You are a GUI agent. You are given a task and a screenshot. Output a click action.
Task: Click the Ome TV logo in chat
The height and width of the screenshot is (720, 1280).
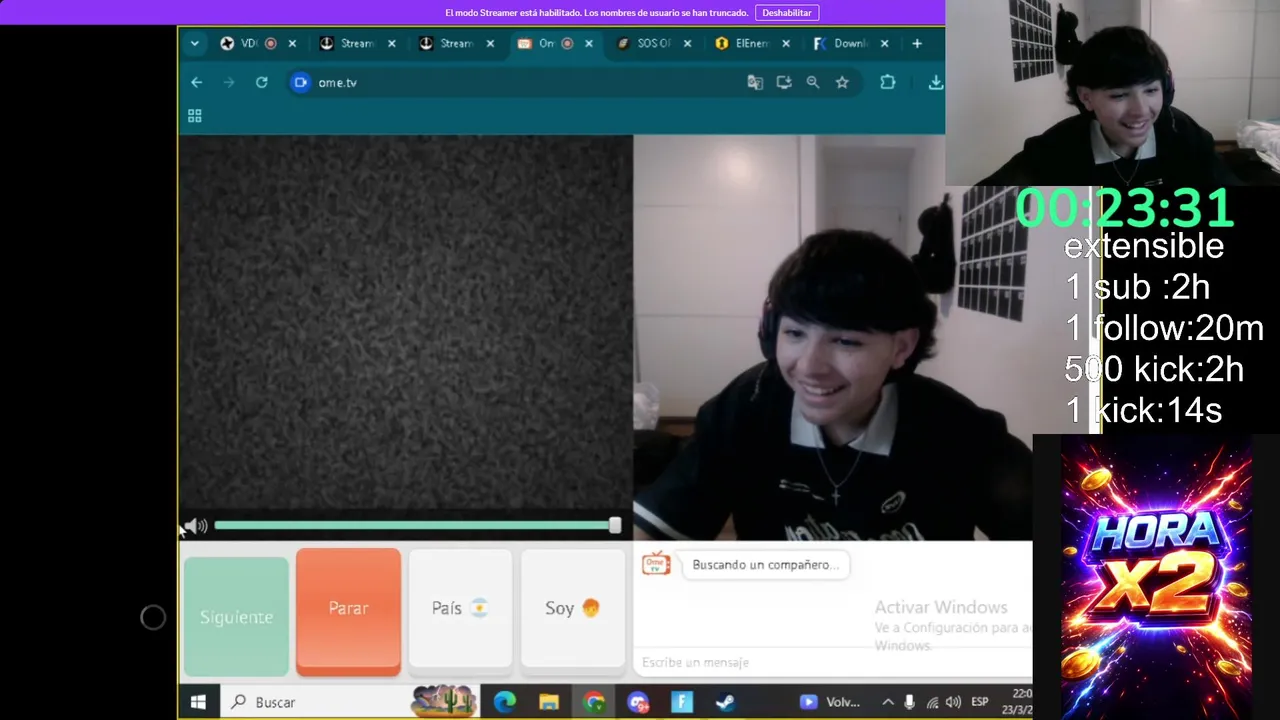(656, 564)
